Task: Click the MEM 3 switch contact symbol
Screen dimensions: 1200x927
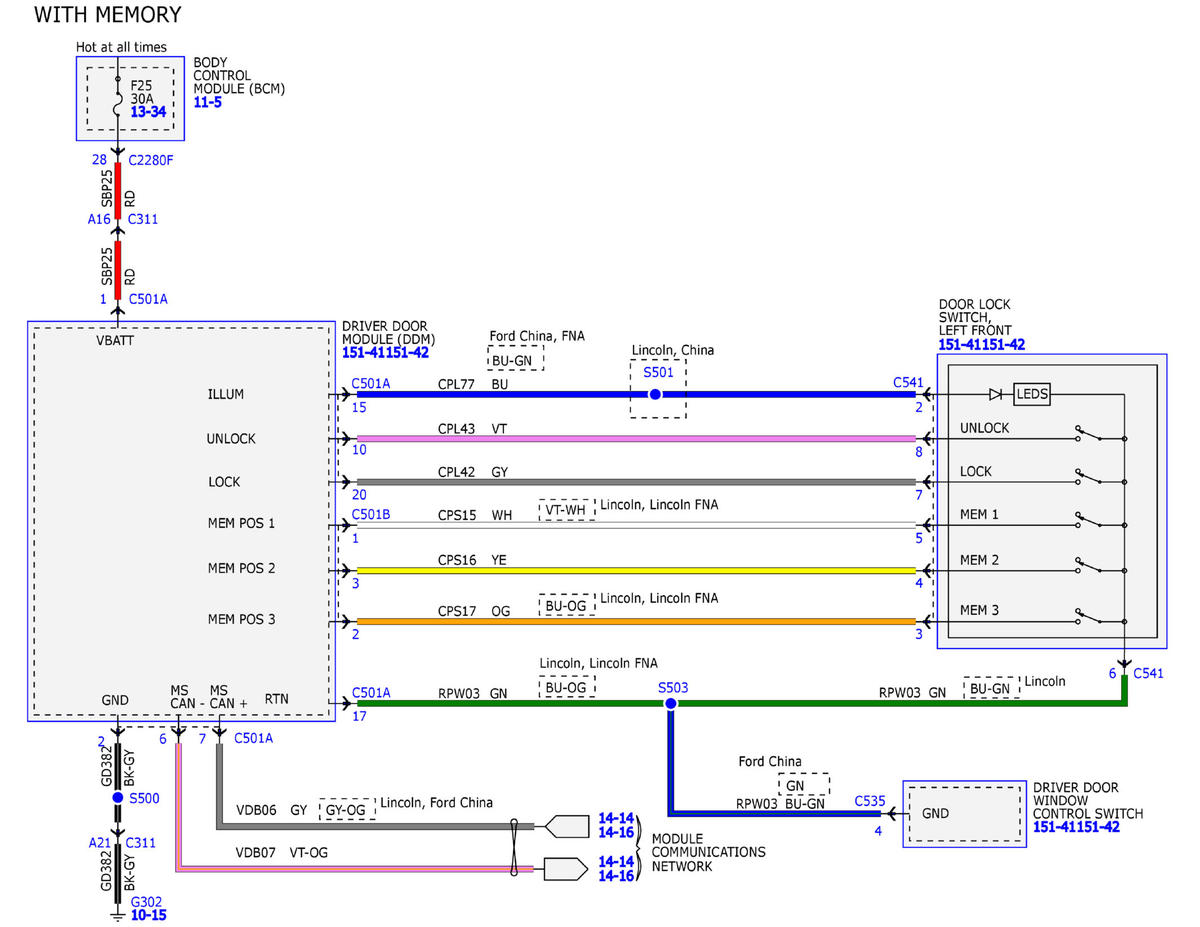Action: [1088, 616]
